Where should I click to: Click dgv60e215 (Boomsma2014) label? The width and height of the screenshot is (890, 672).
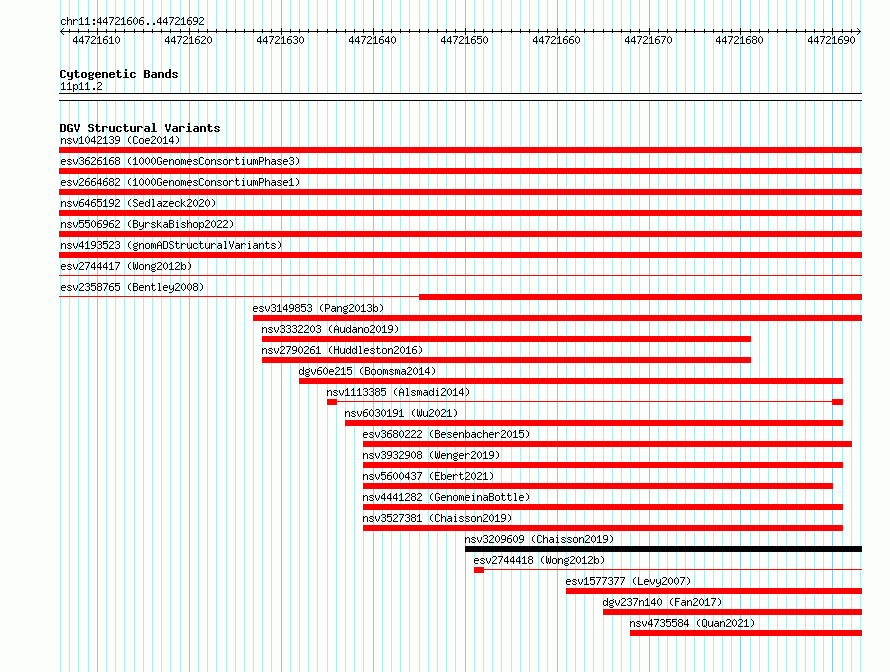coord(367,371)
